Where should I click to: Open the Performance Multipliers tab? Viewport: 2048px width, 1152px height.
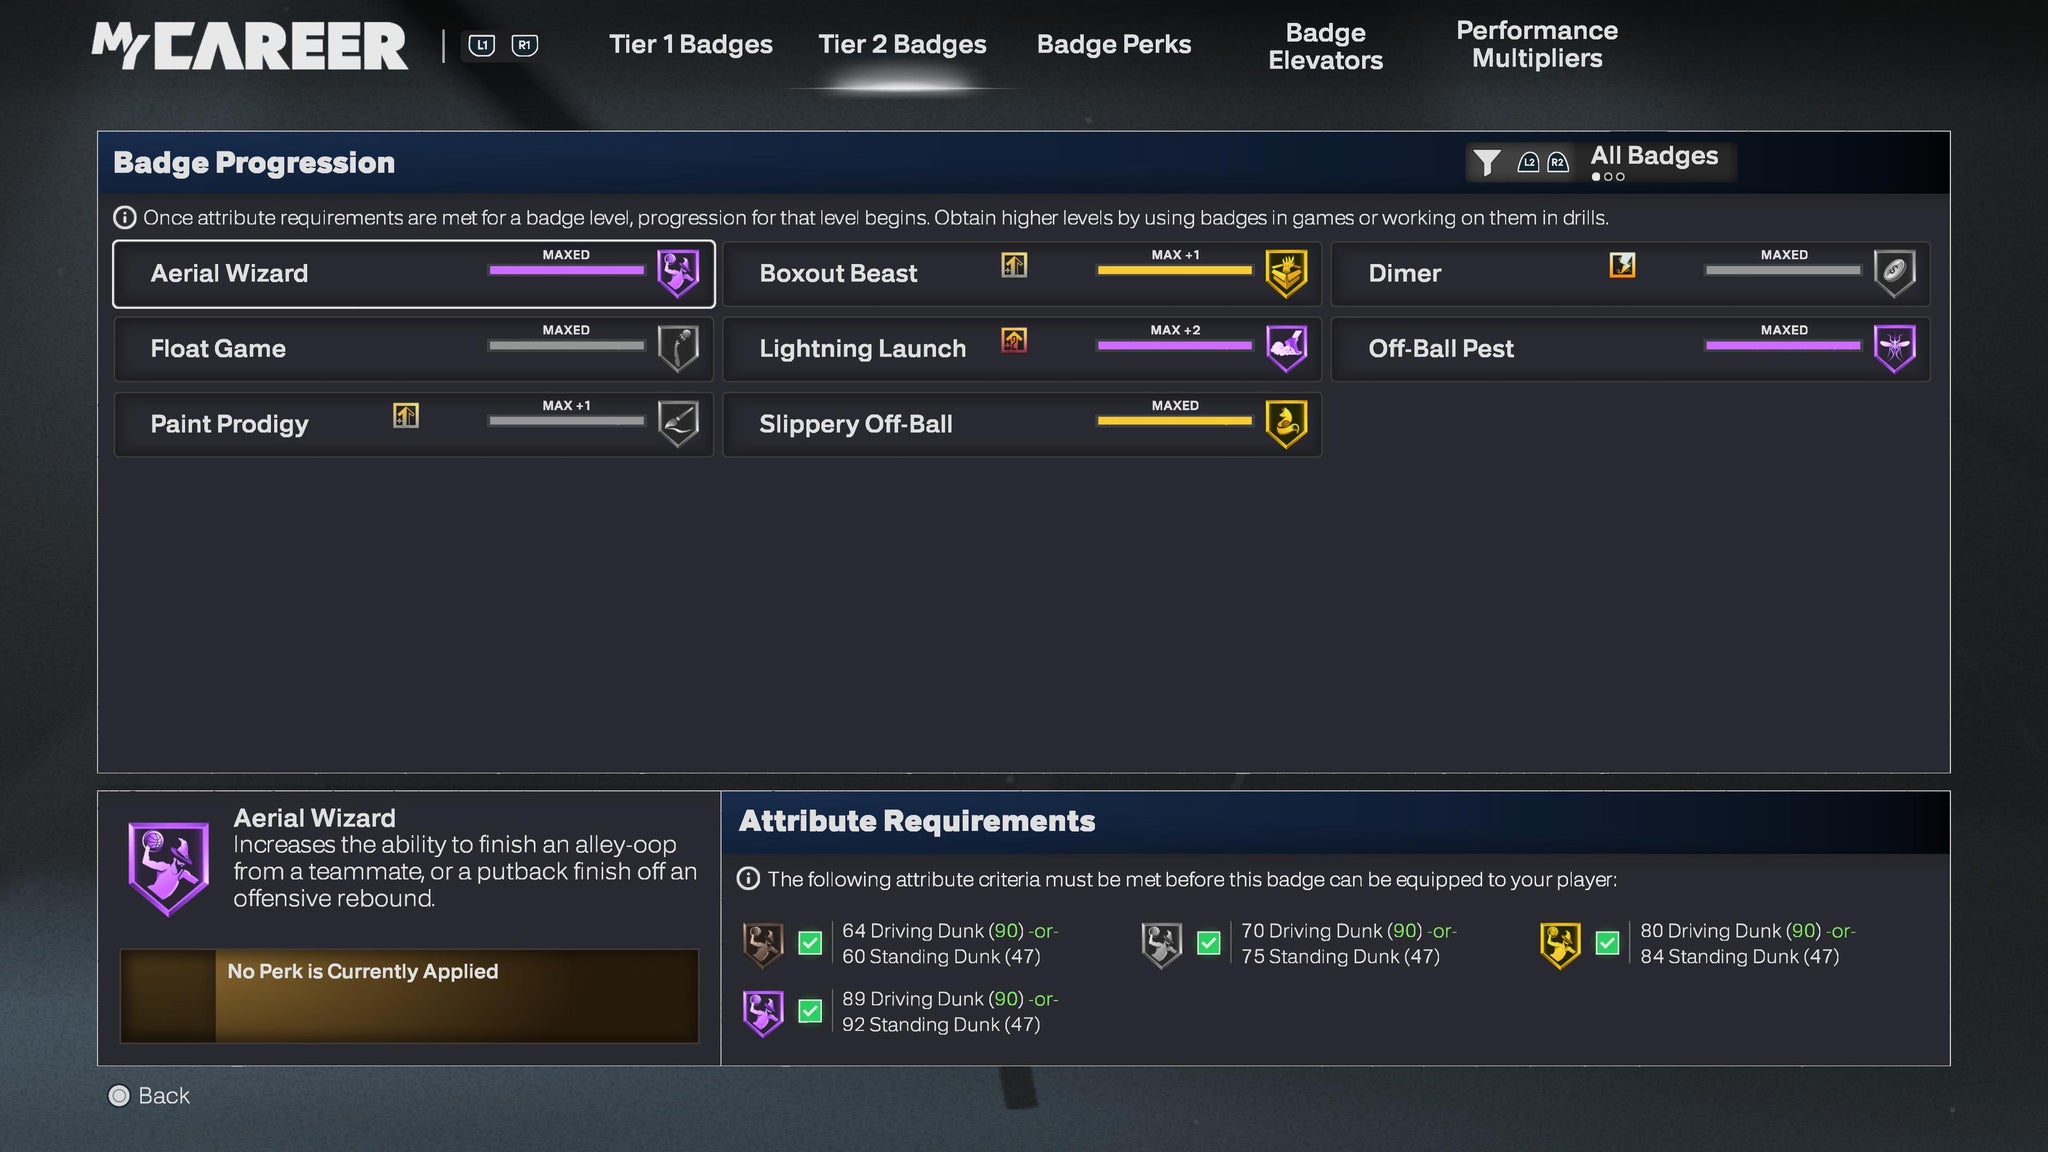coord(1536,45)
